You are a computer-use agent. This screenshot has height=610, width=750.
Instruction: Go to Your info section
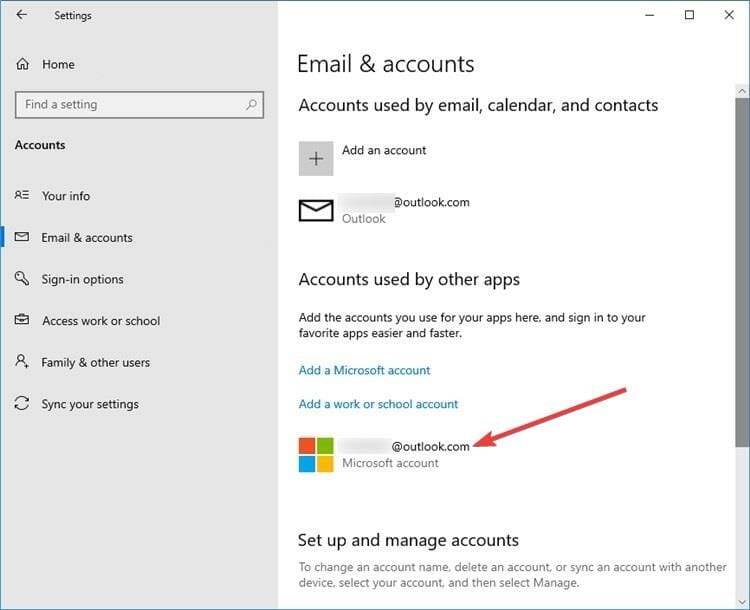66,196
